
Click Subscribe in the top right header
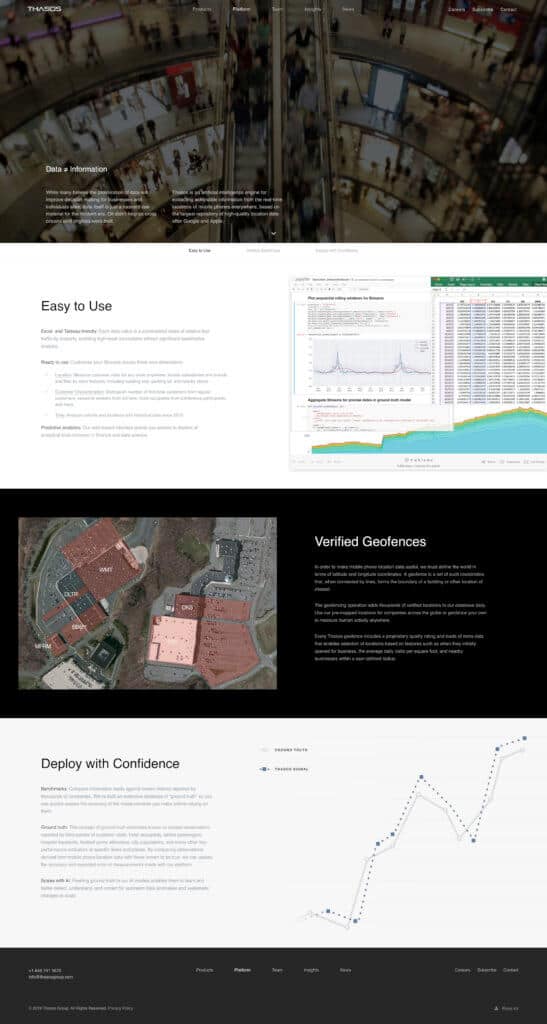(x=482, y=10)
